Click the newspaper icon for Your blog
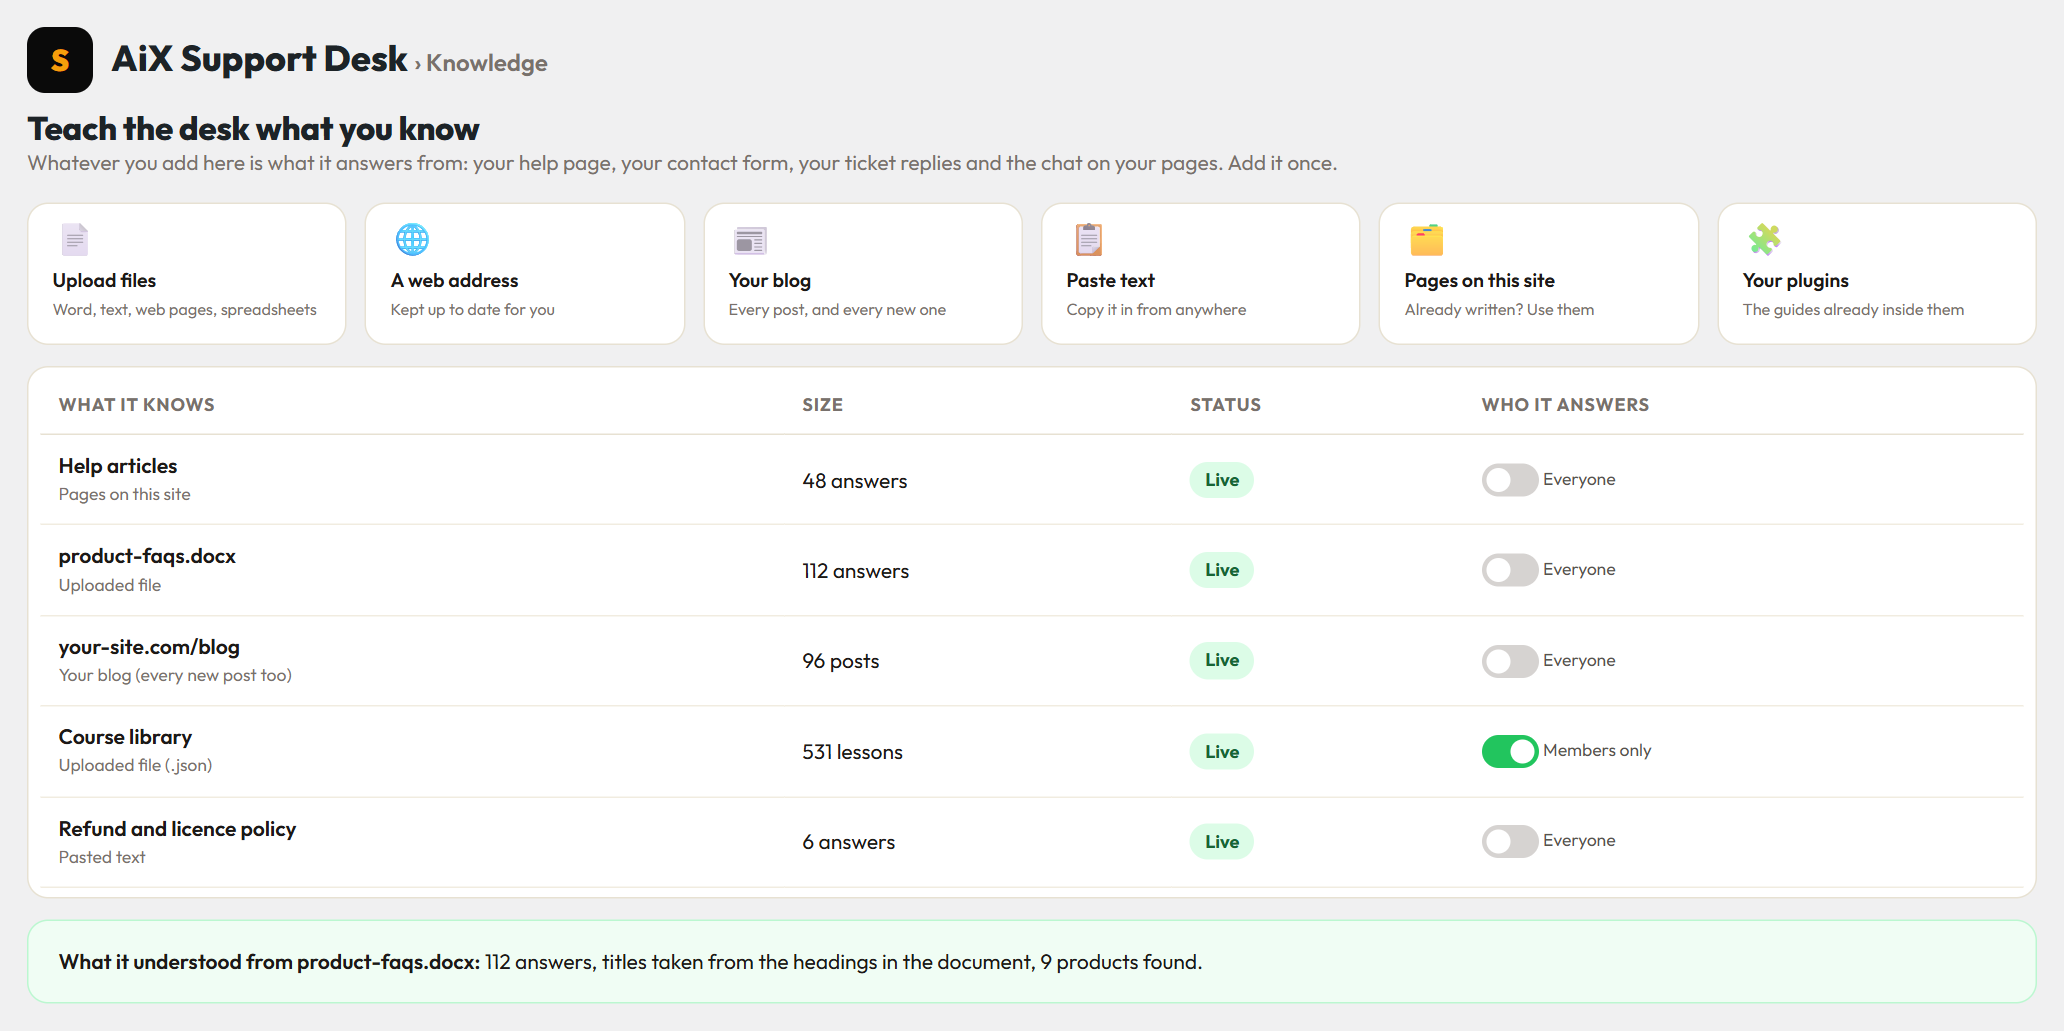 click(750, 240)
